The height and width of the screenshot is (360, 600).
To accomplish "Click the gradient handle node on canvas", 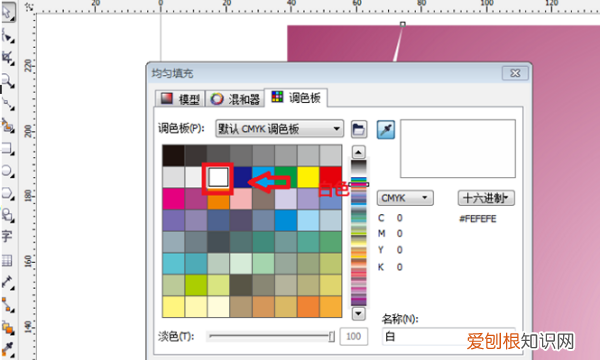I will tap(403, 24).
